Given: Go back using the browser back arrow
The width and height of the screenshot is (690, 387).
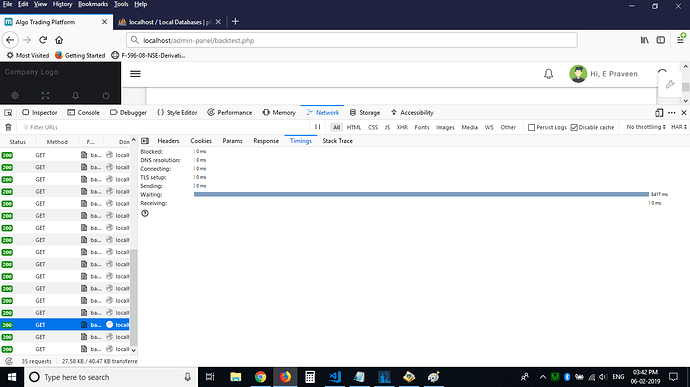Looking at the screenshot, I should 10,40.
